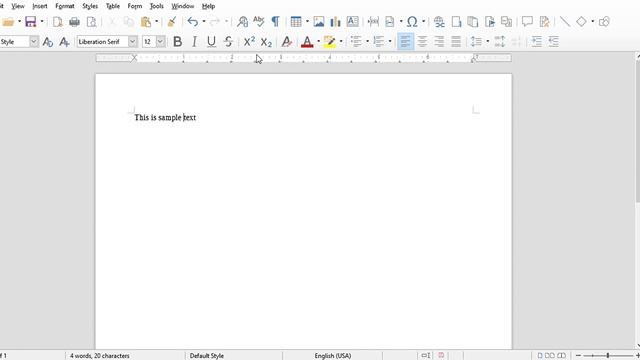640x360 pixels.
Task: Justify the paragraph
Action: (456, 42)
